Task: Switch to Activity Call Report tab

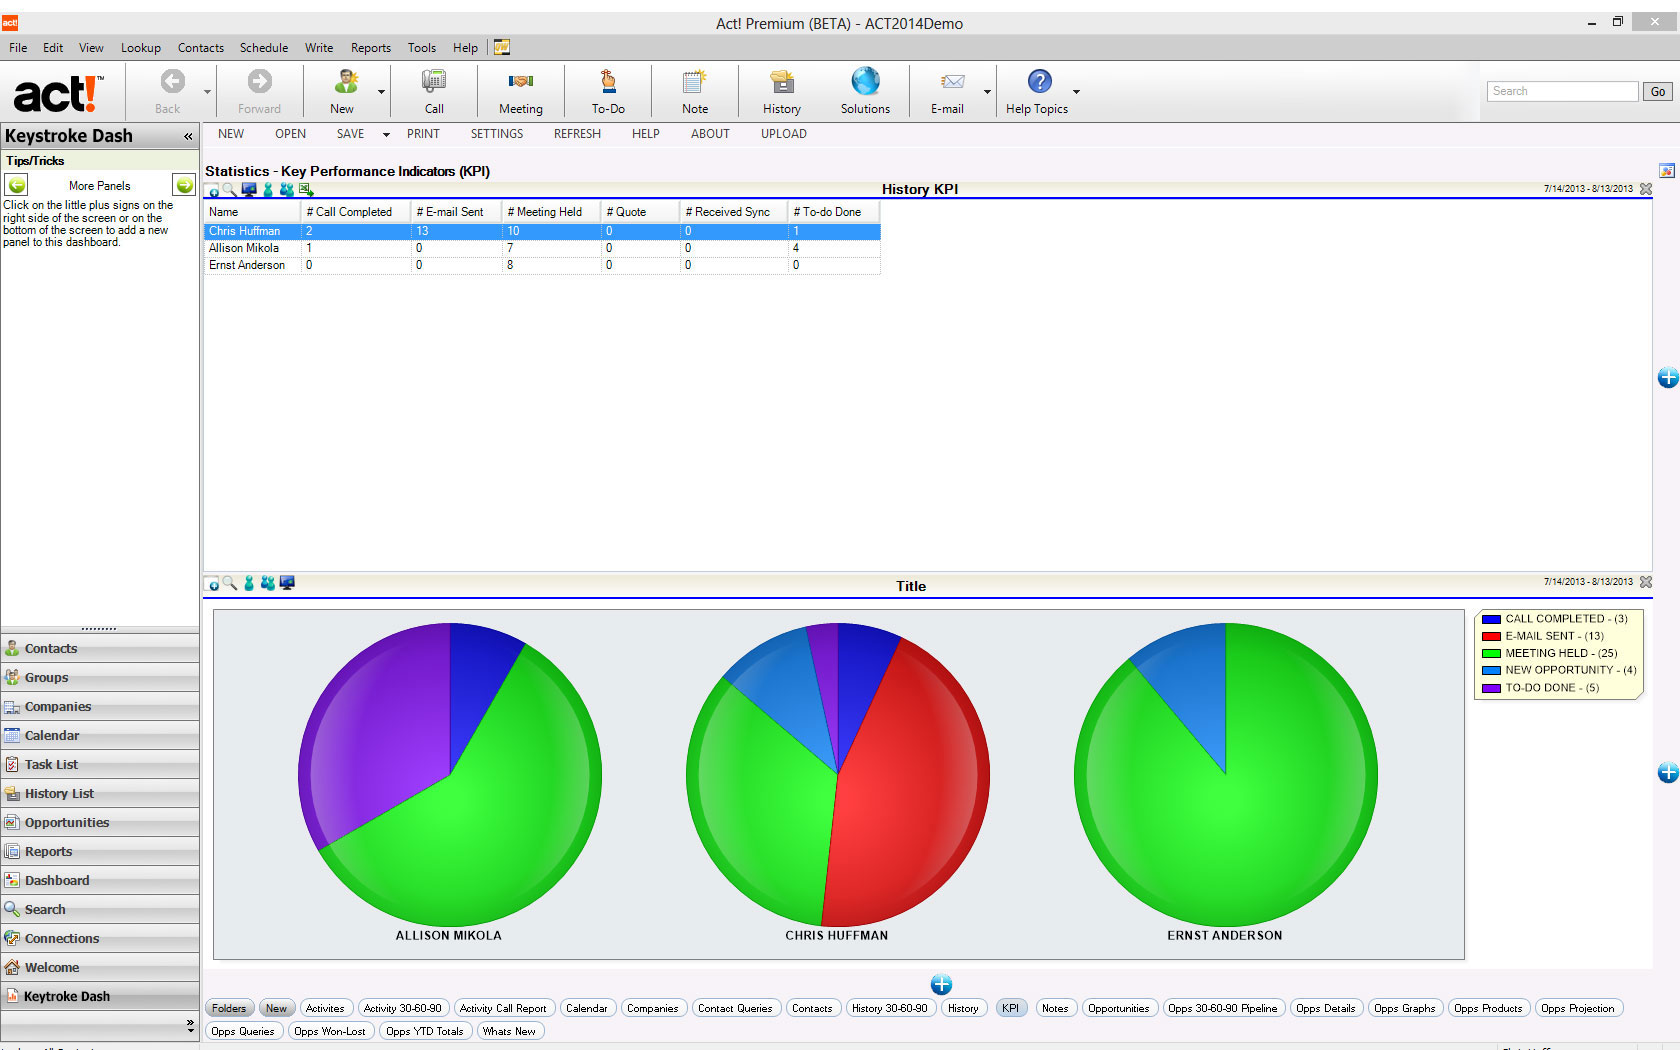Action: click(x=503, y=1008)
